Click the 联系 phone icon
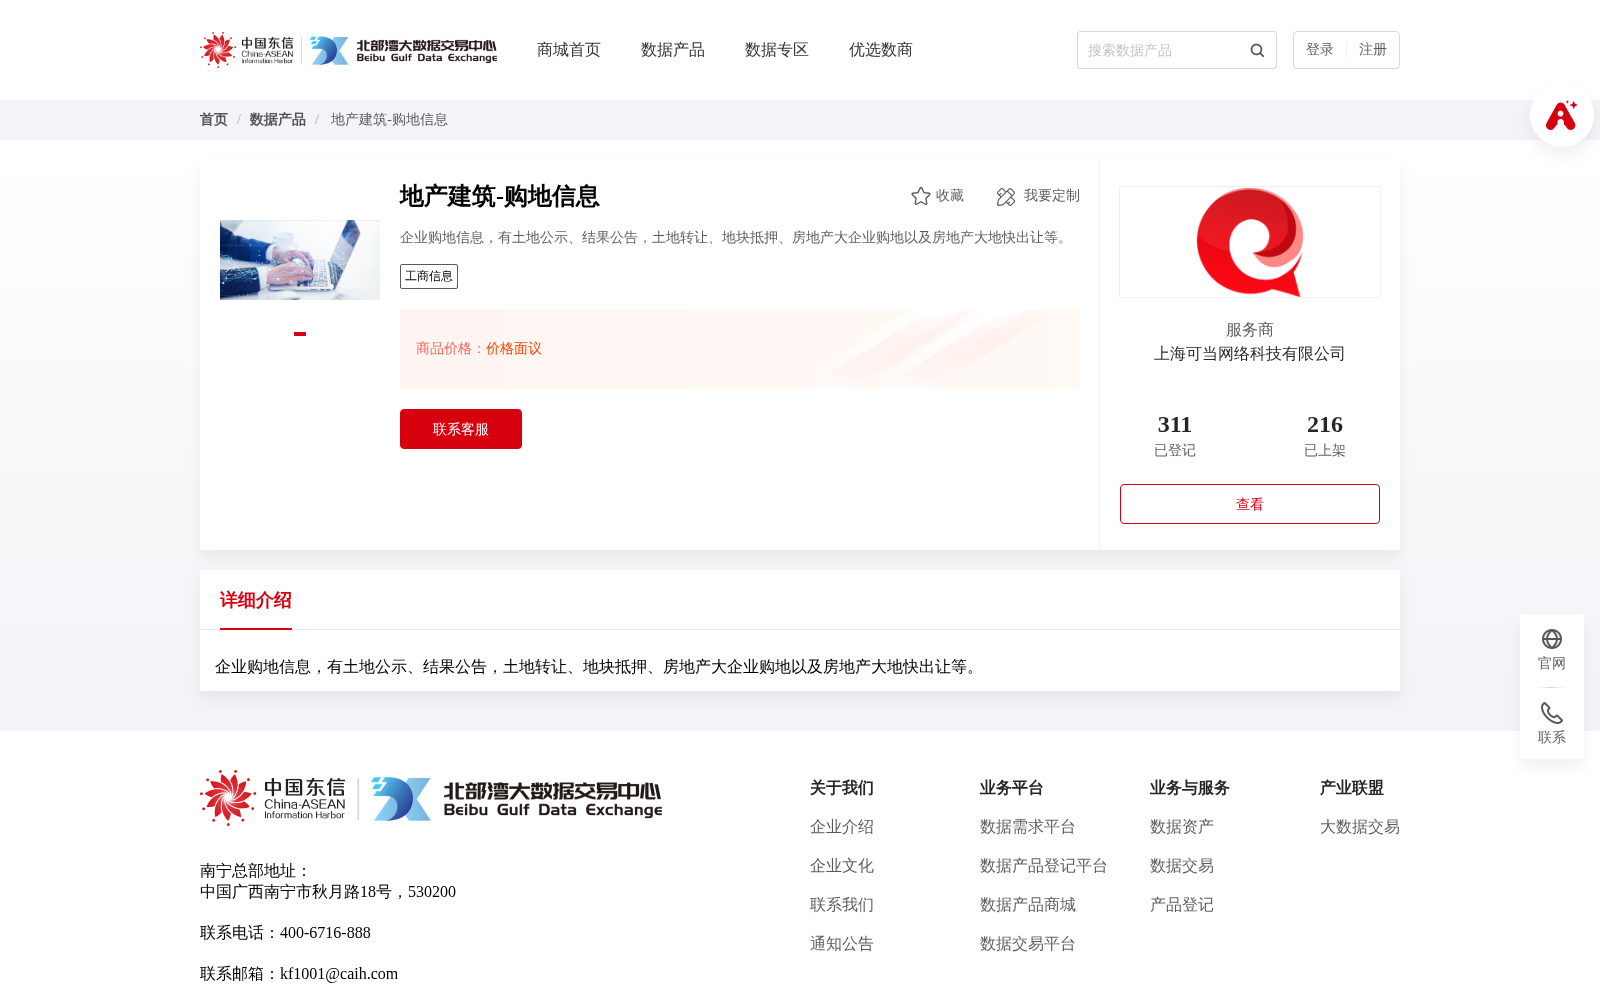The height and width of the screenshot is (1000, 1600). click(1552, 713)
